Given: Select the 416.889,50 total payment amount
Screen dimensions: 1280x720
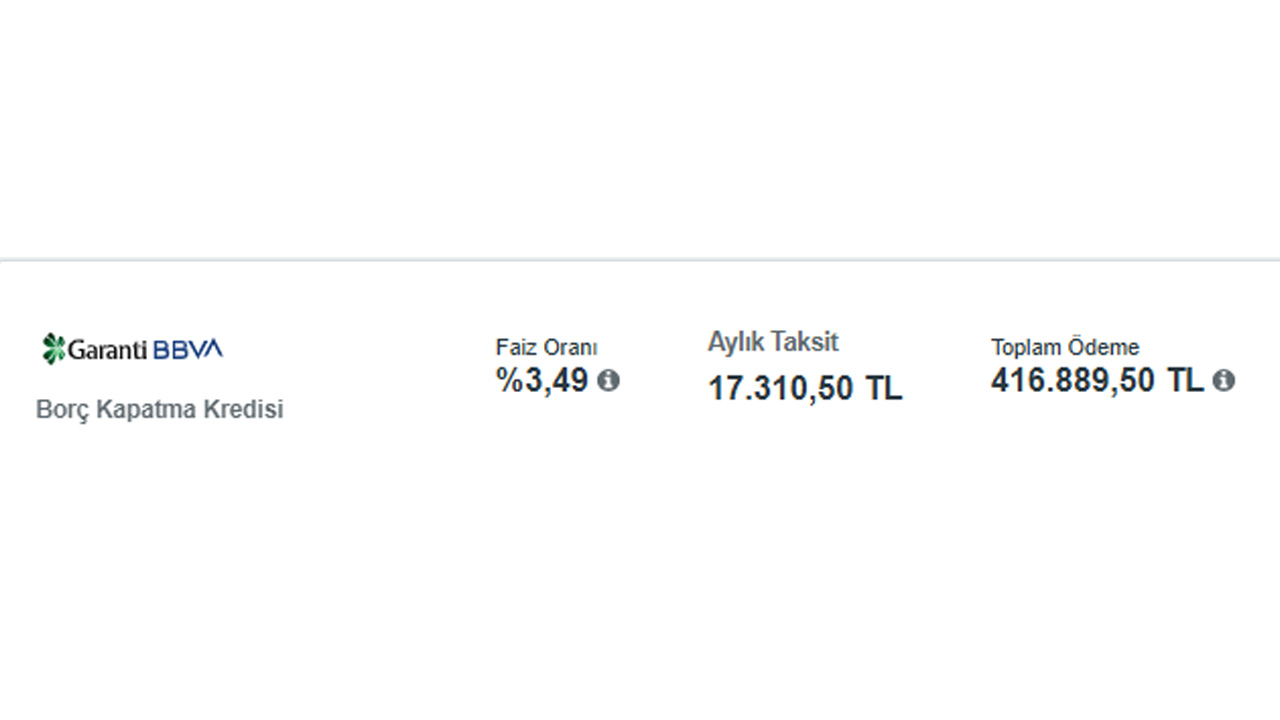Looking at the screenshot, I should [1073, 380].
